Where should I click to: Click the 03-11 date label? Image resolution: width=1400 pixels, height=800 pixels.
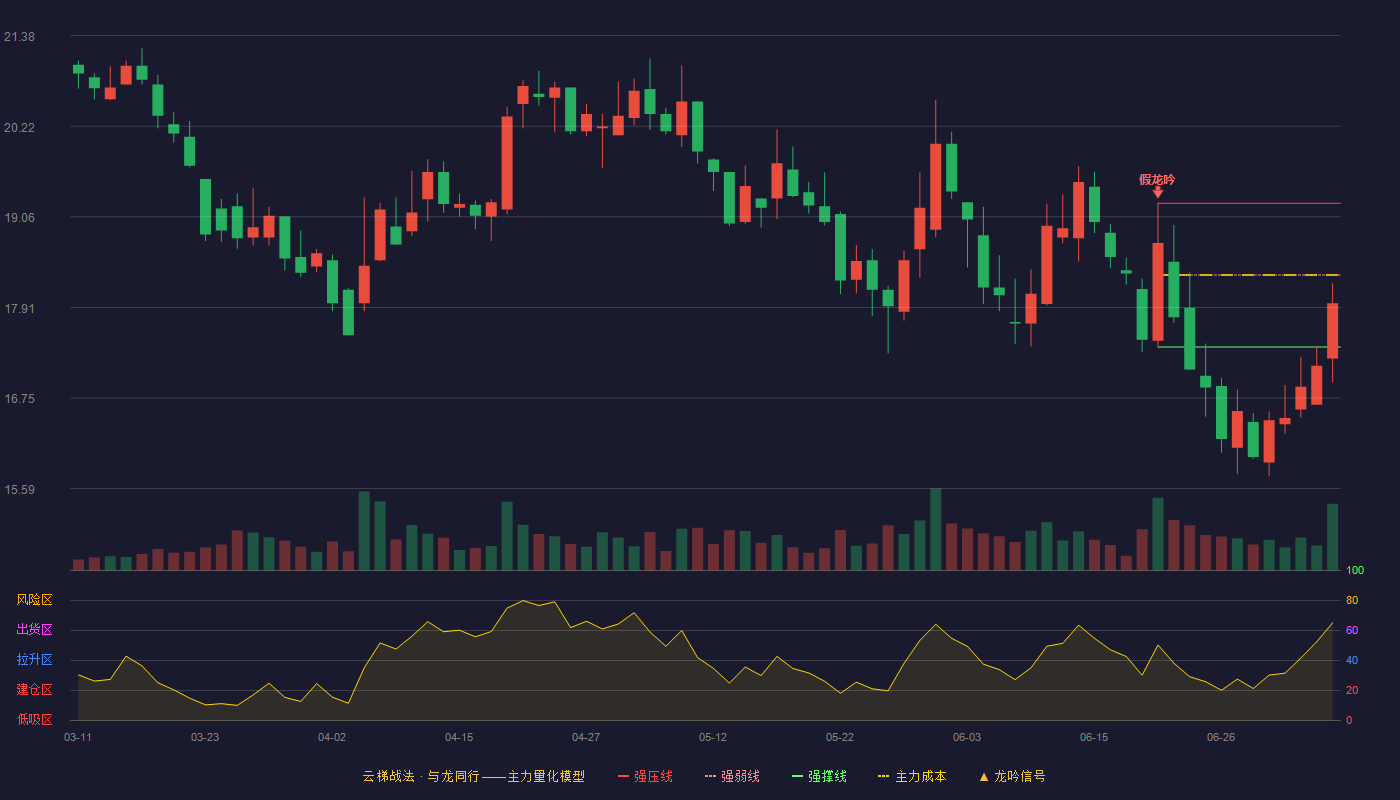click(x=78, y=737)
